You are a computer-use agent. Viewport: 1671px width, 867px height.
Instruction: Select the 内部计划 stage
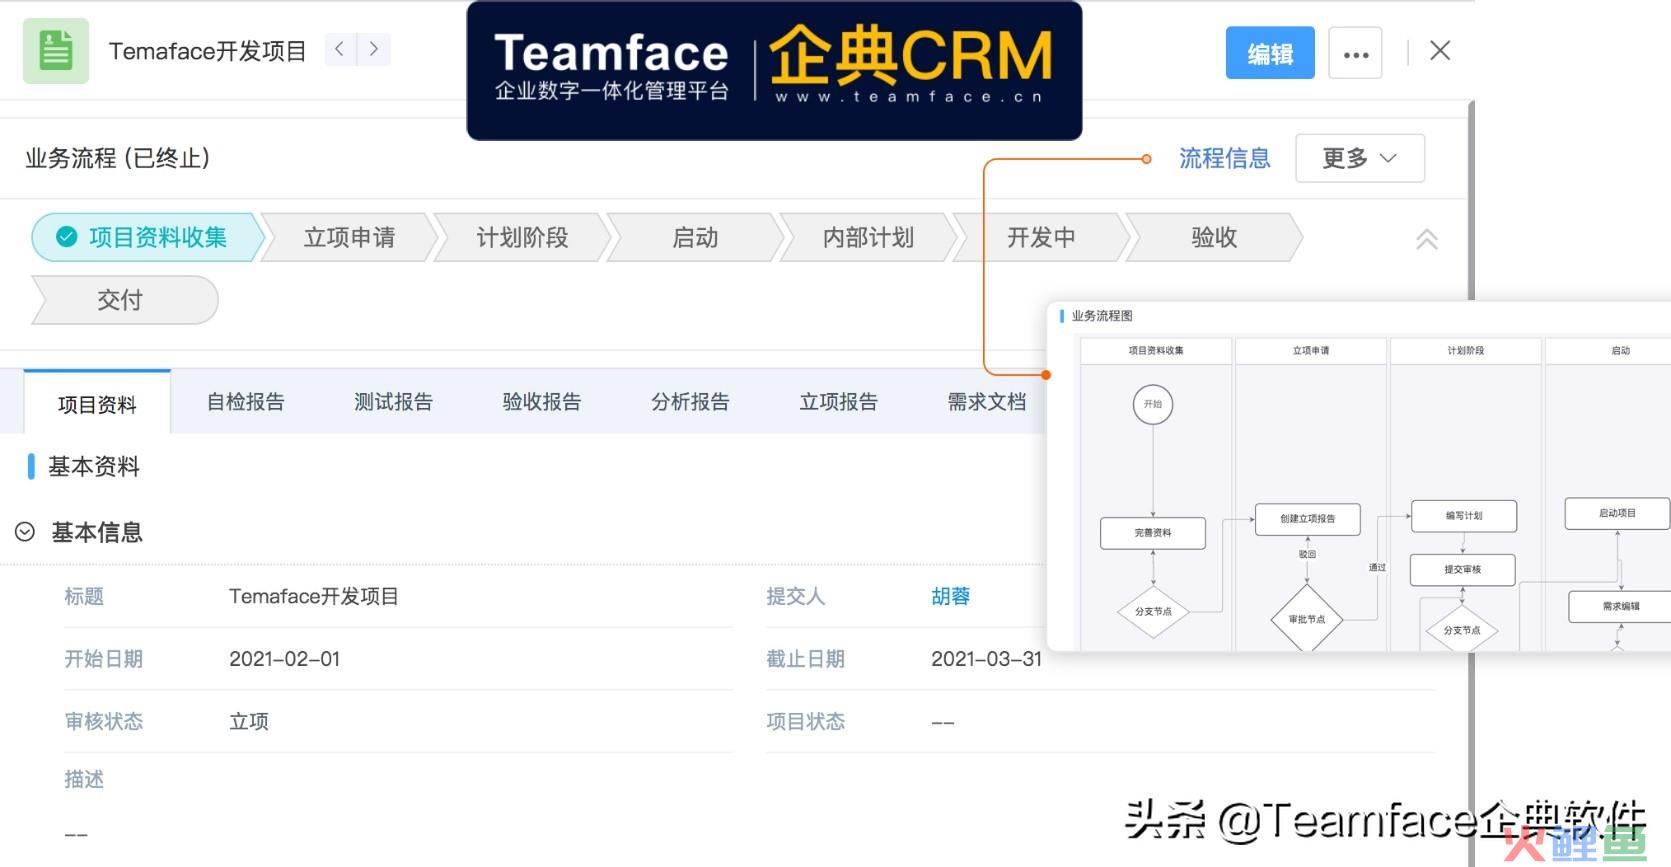[x=868, y=237]
